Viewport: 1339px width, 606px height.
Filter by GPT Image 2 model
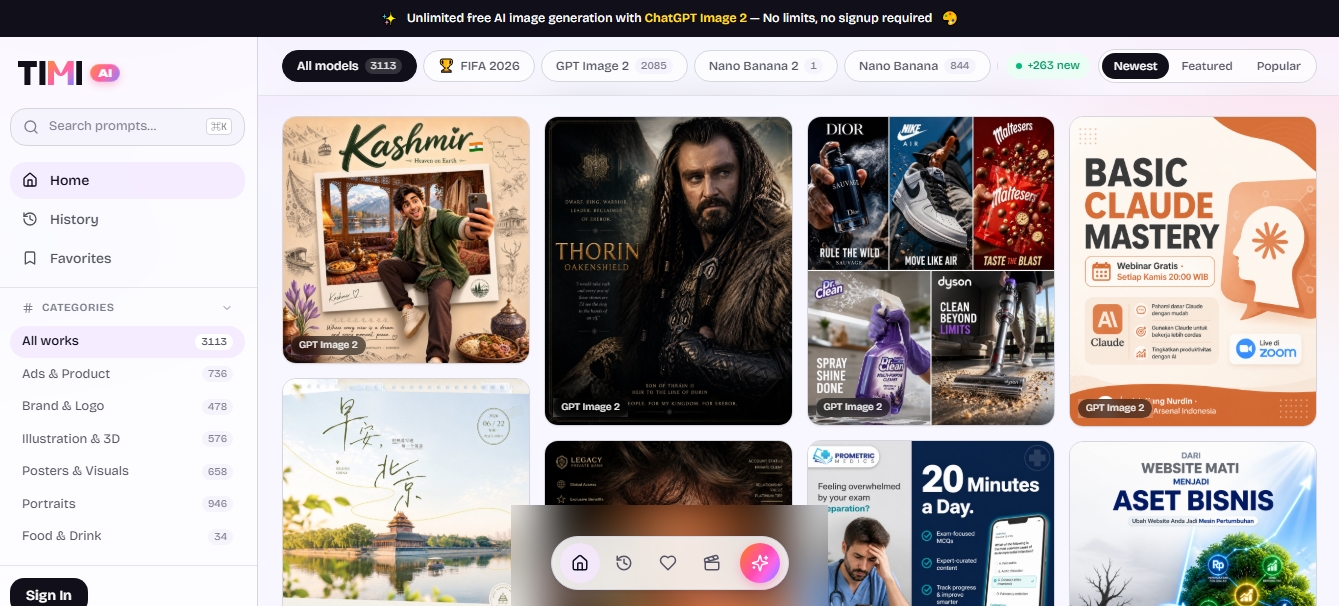(x=614, y=66)
